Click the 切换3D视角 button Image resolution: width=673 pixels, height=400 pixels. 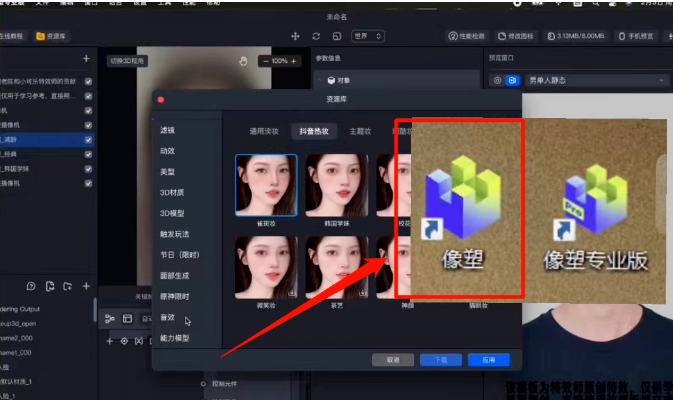(127, 61)
